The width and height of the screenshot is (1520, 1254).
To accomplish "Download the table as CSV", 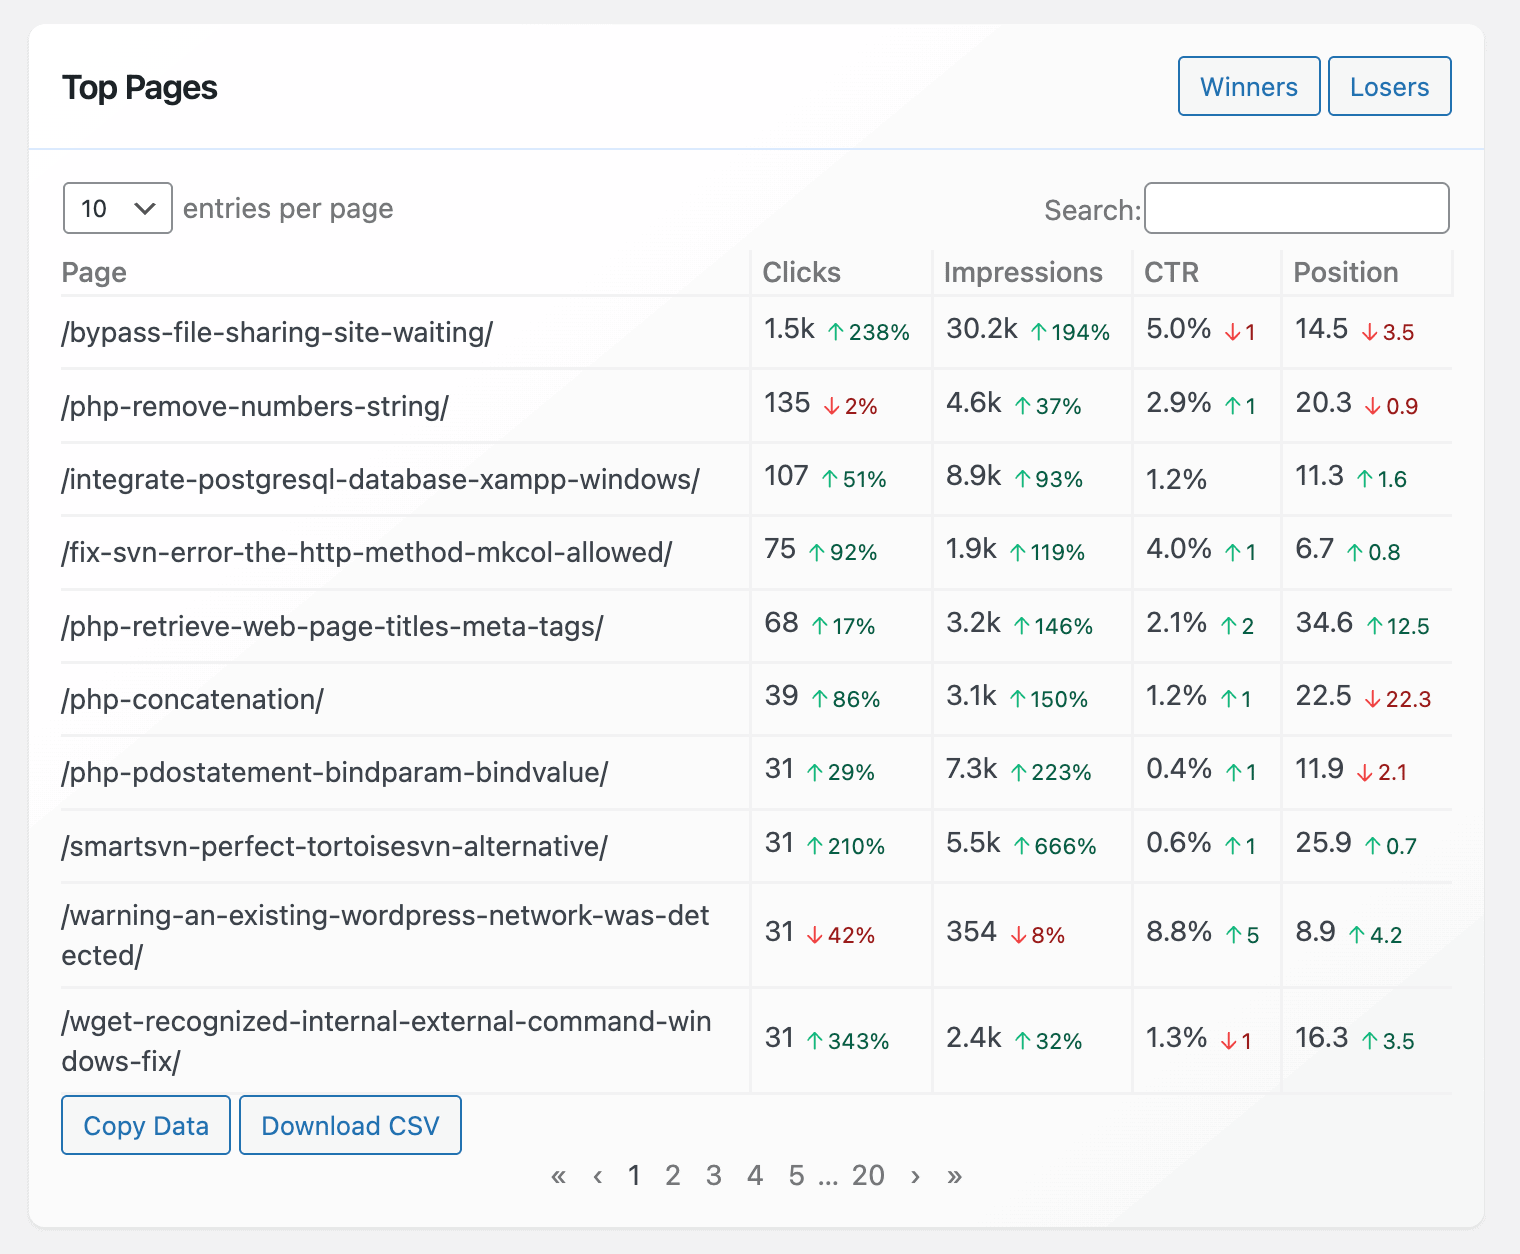I will [x=350, y=1125].
